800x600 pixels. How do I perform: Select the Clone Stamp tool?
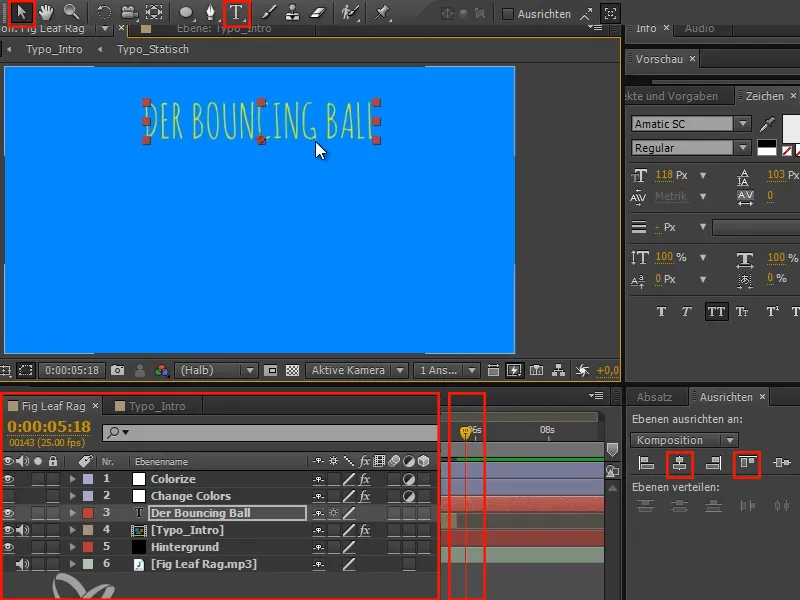pyautogui.click(x=292, y=13)
